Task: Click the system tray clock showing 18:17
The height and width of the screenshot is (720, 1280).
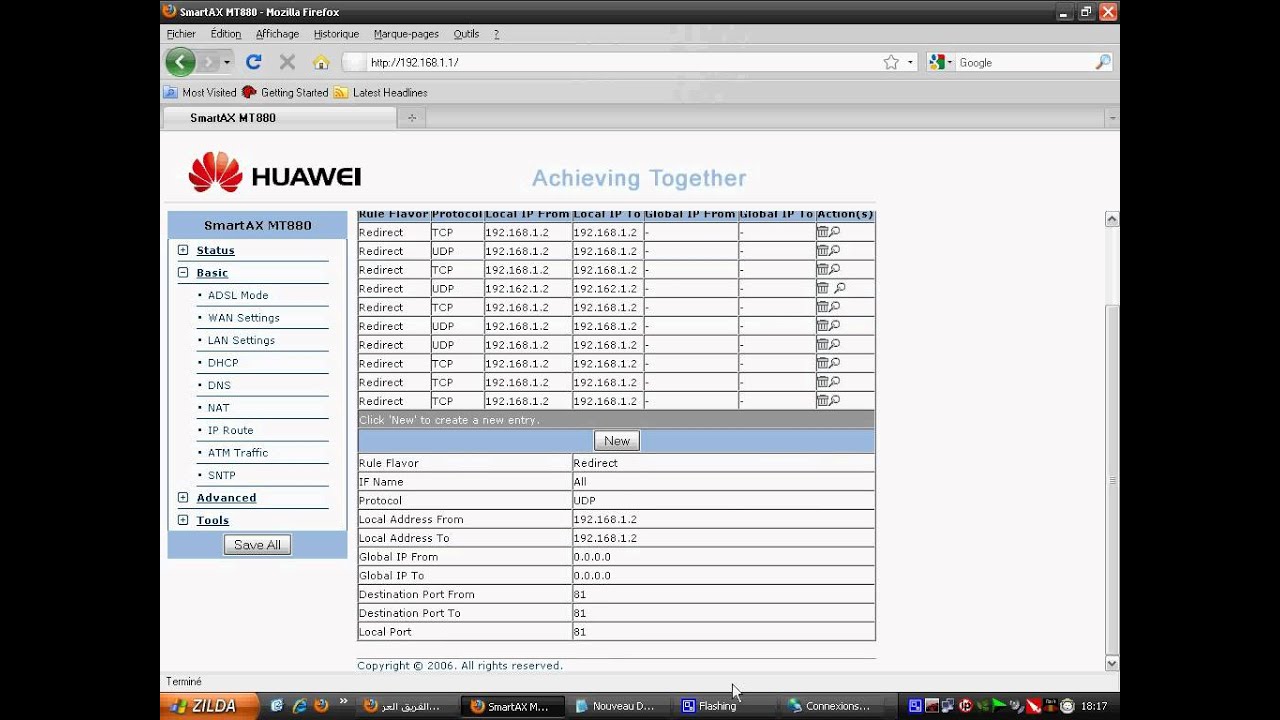Action: coord(1094,706)
